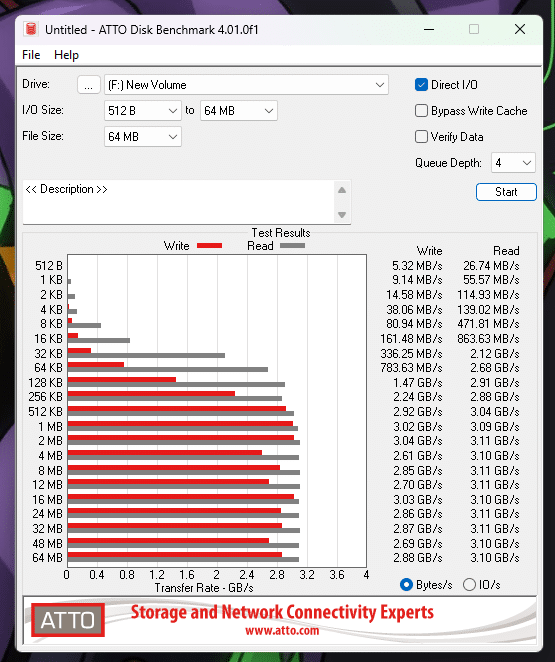
Task: Select the IO/s radio button
Action: click(x=469, y=585)
